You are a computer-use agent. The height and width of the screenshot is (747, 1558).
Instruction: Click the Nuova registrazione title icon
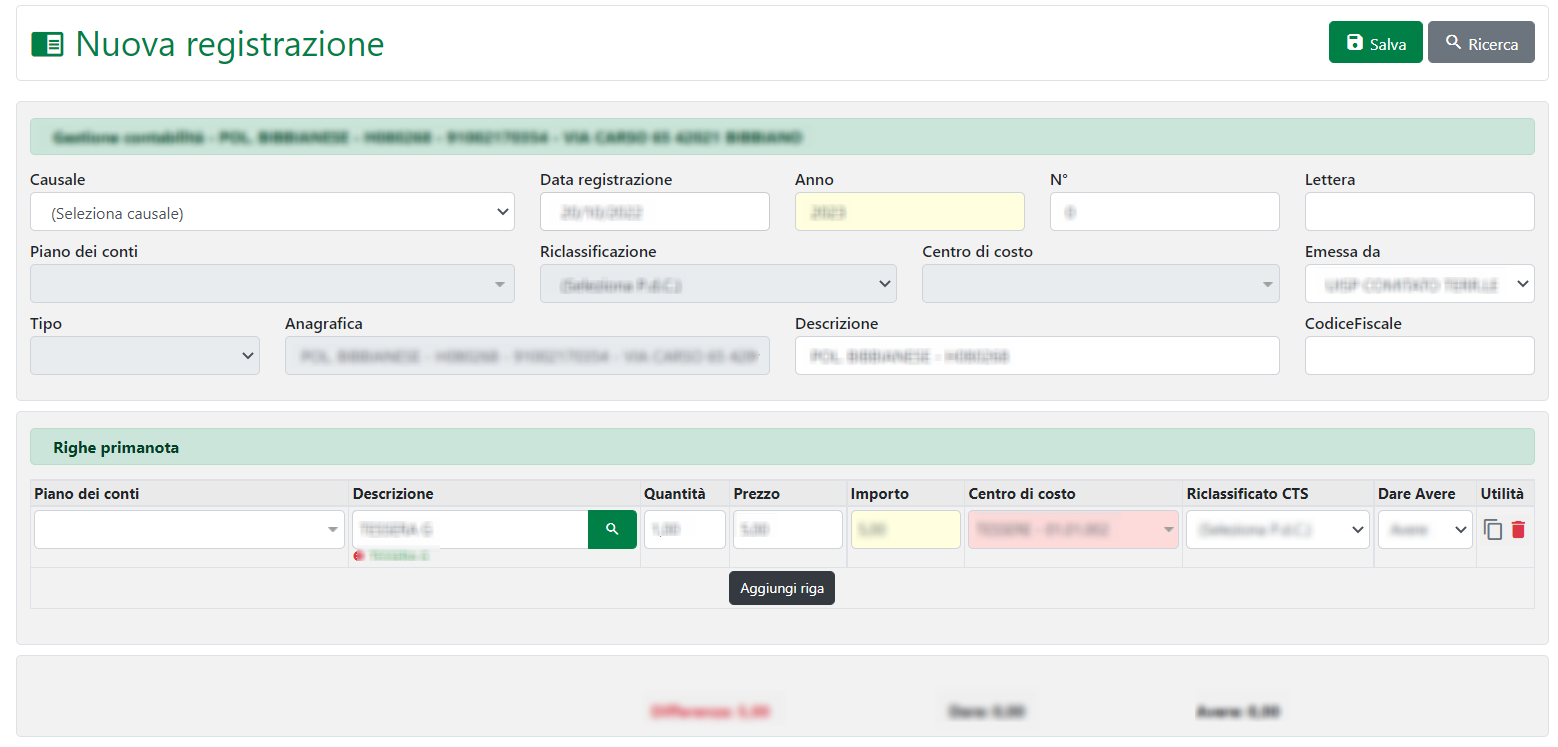tap(47, 44)
